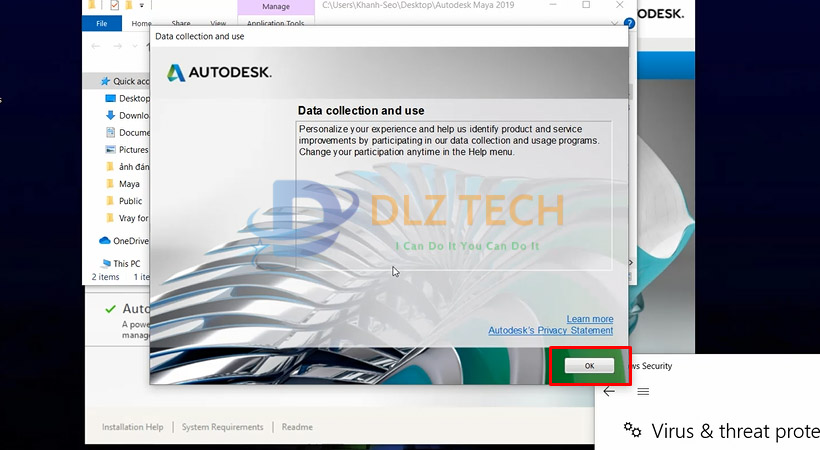Open the Windows Security hamburger menu
820x450 pixels.
click(x=643, y=392)
